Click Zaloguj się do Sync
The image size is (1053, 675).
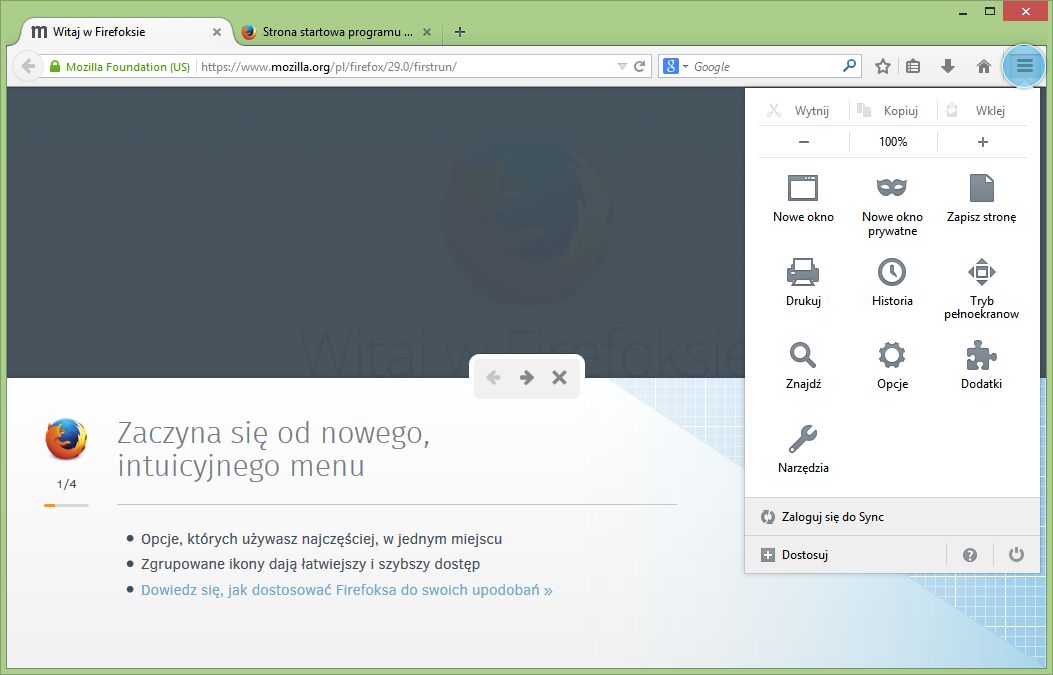pyautogui.click(x=892, y=516)
